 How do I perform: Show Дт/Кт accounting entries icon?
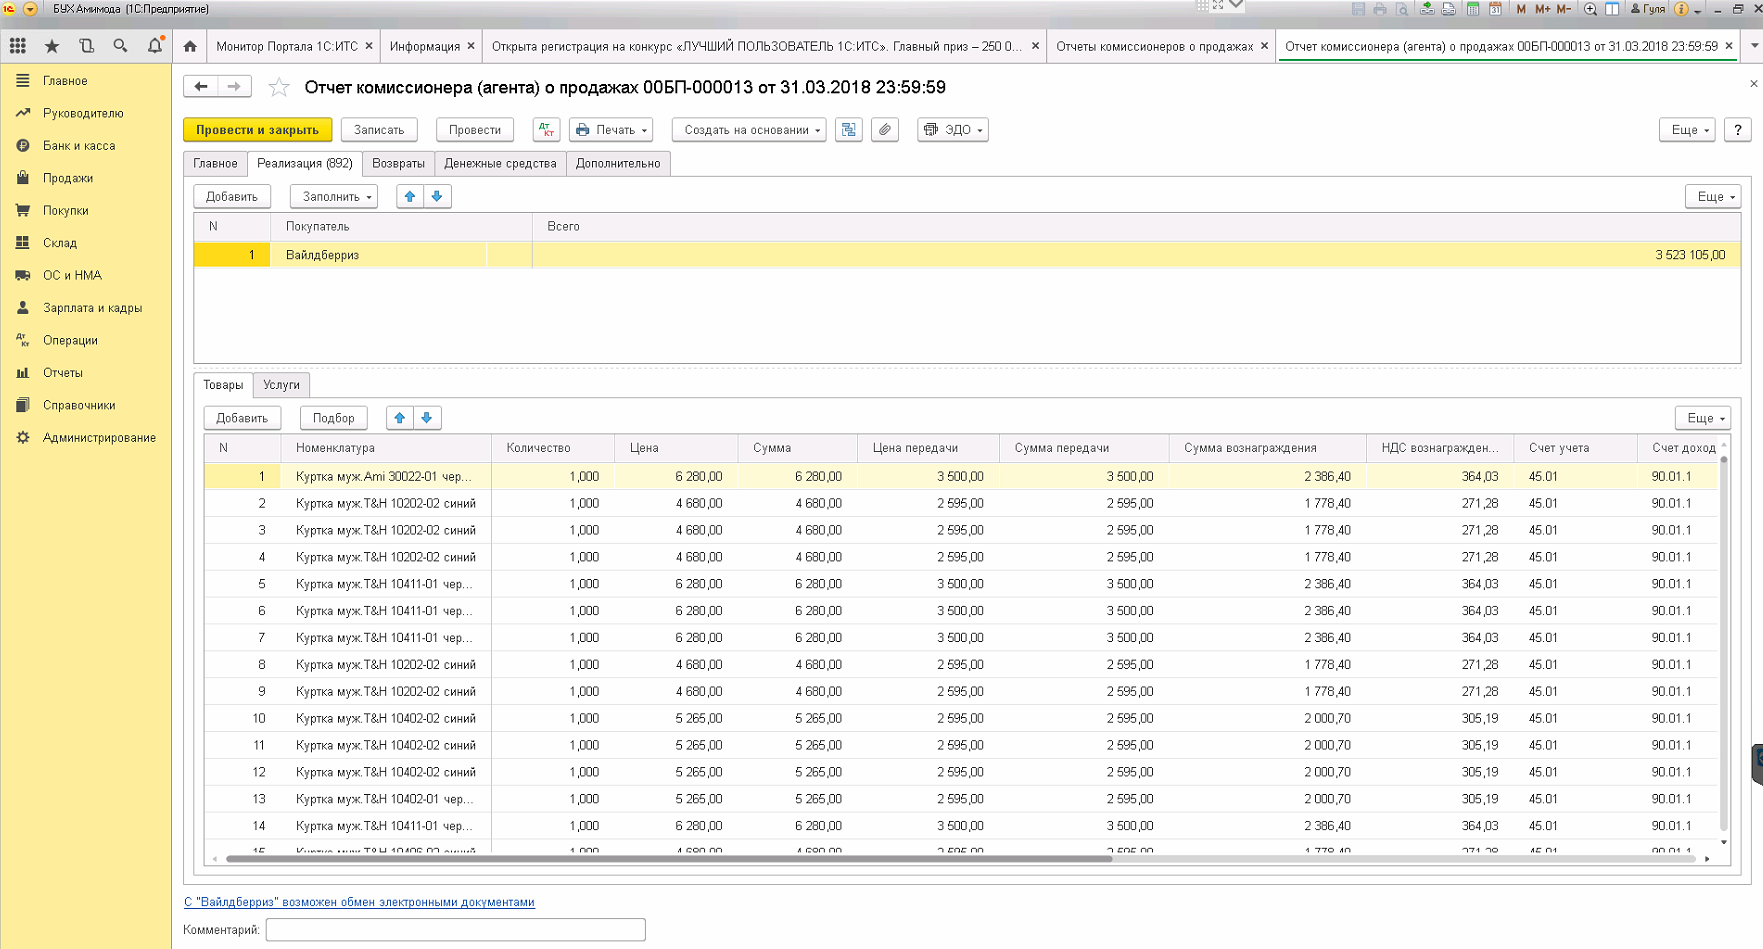coord(546,130)
